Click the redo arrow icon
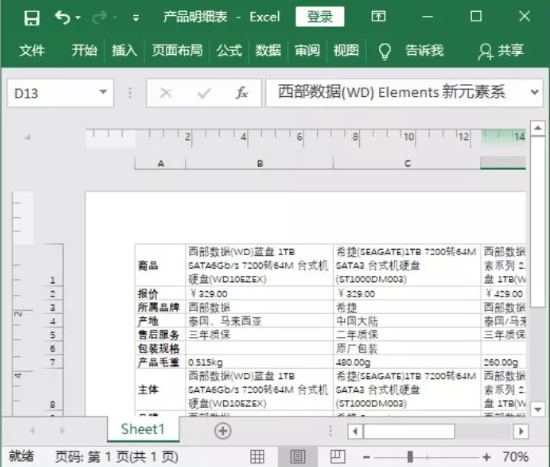The height and width of the screenshot is (467, 550). pos(99,17)
